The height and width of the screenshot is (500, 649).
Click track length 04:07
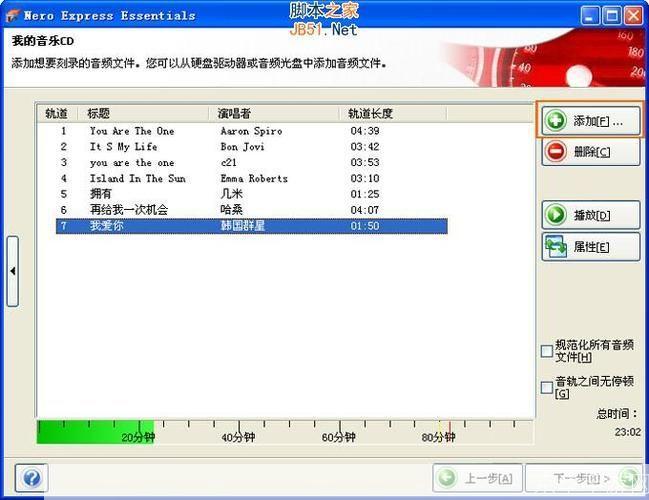(x=365, y=210)
